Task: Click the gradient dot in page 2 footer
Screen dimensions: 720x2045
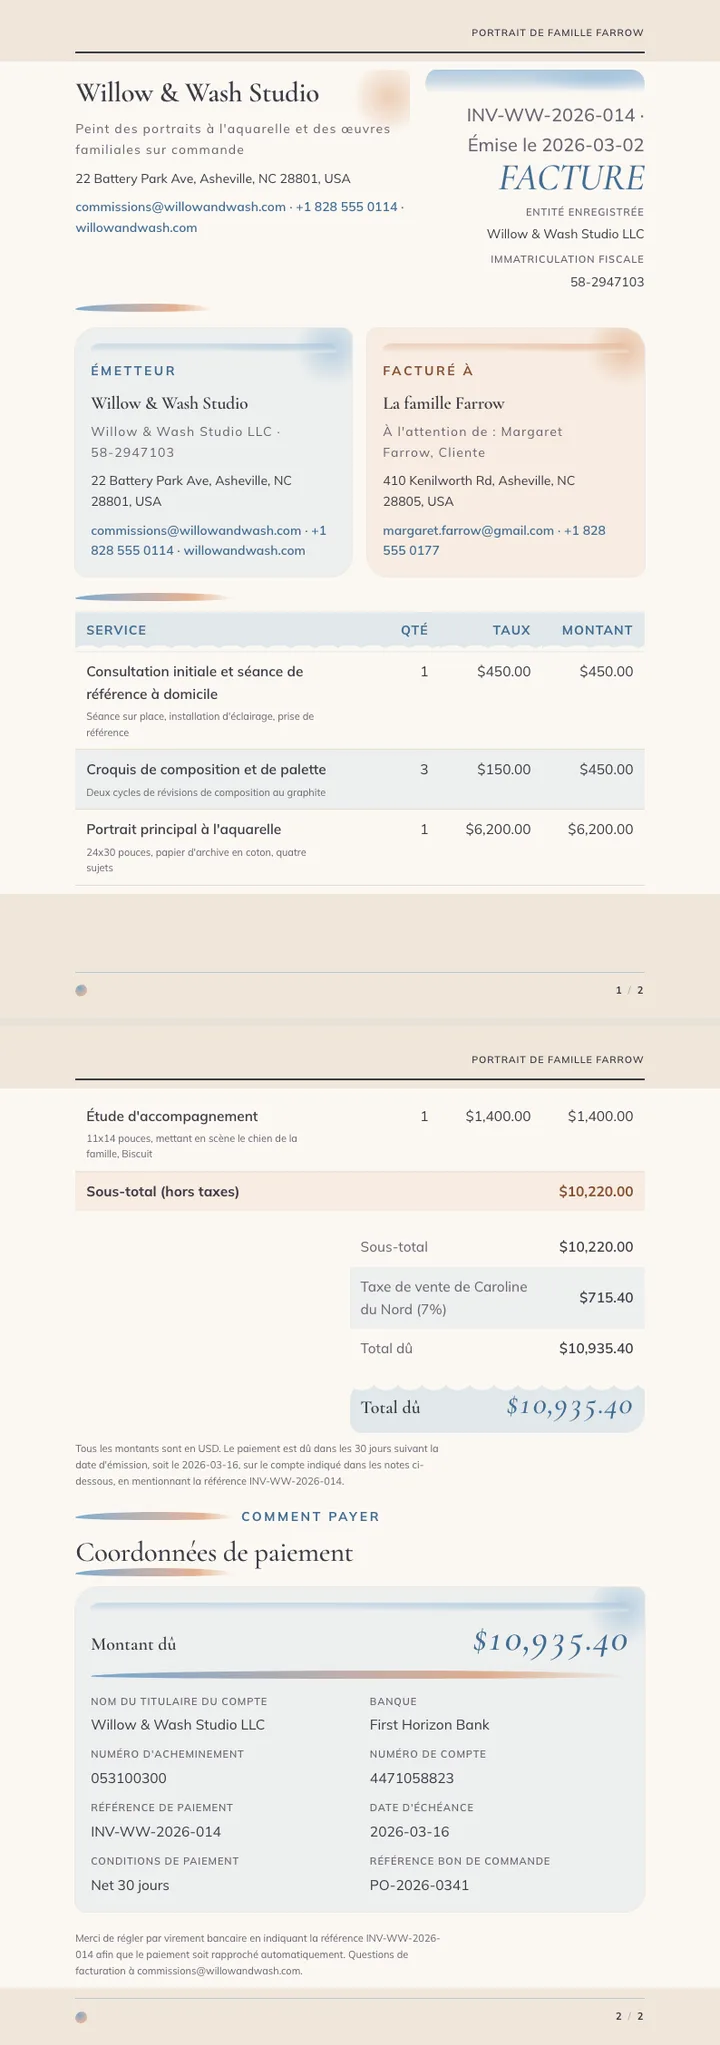Action: click(x=81, y=2017)
